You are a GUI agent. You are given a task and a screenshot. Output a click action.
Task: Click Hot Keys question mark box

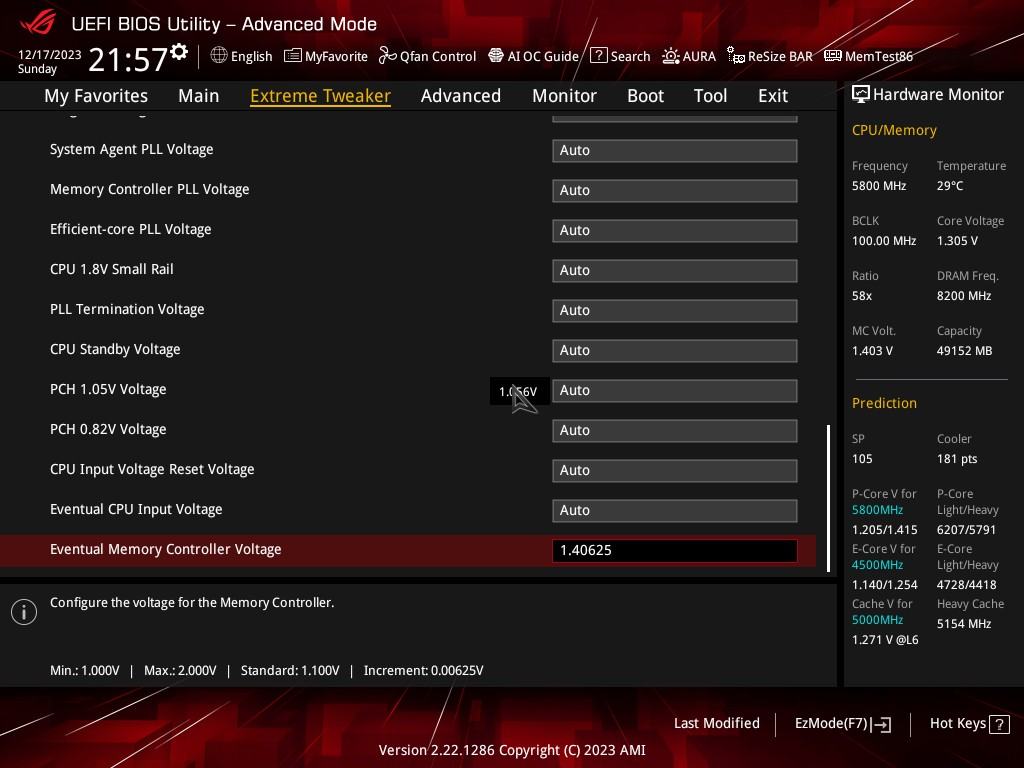pos(999,724)
